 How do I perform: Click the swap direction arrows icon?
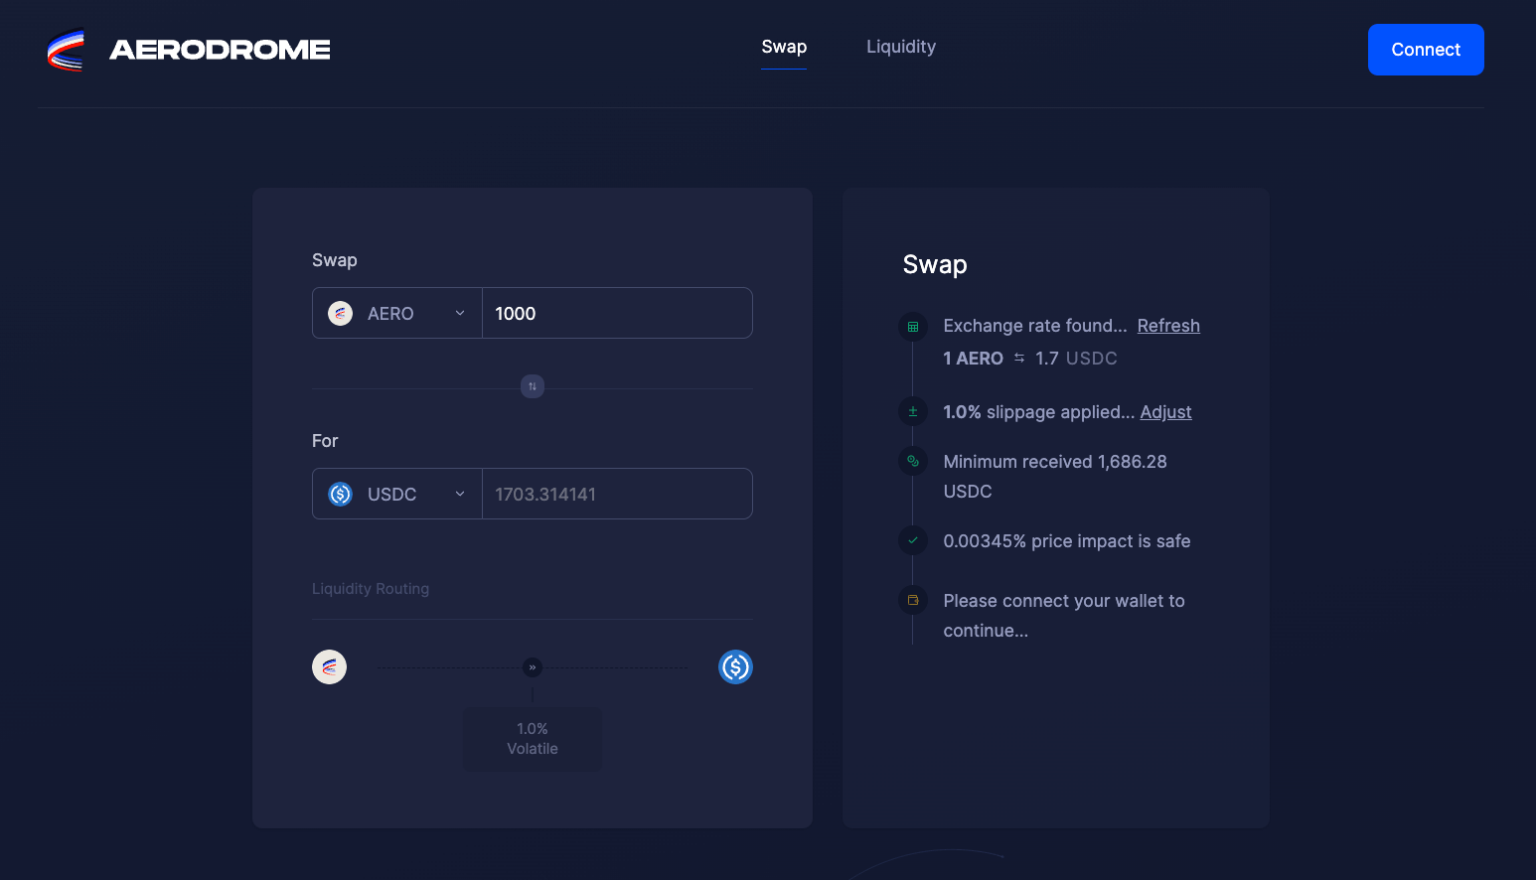[x=532, y=386]
